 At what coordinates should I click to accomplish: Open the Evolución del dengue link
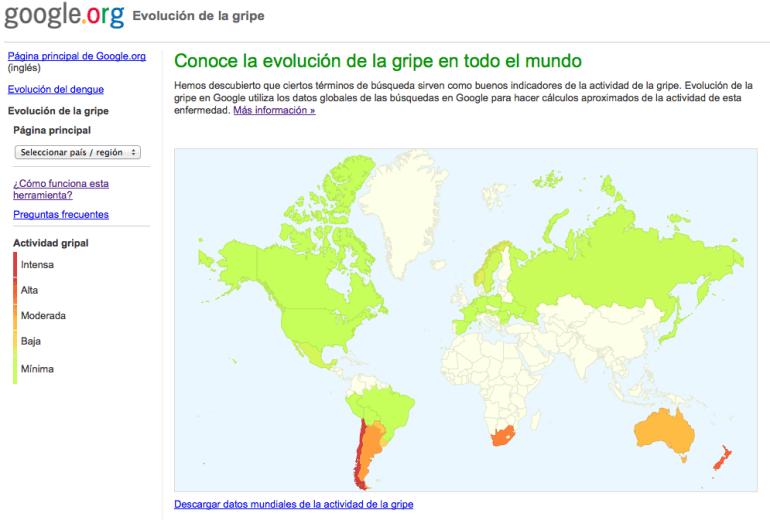(55, 89)
